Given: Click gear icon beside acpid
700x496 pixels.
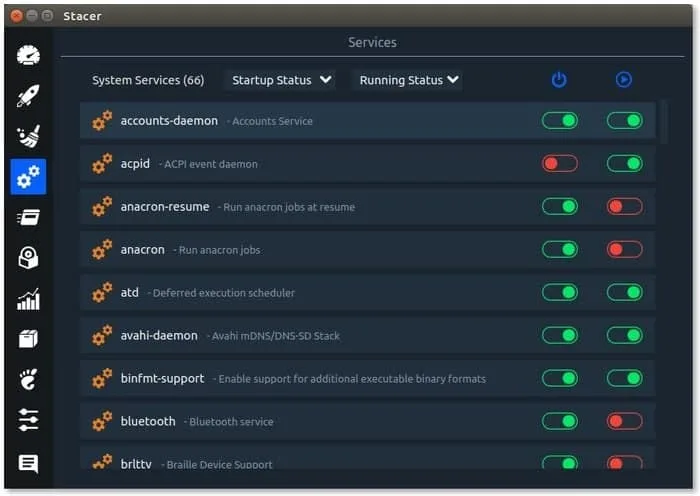Looking at the screenshot, I should pos(102,163).
